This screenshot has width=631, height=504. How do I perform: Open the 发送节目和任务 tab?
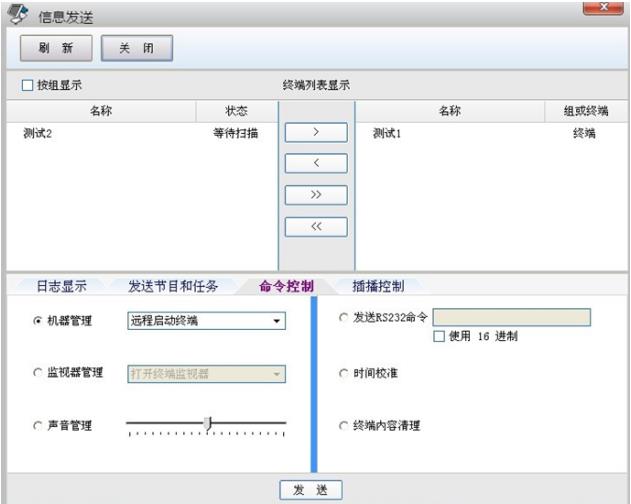[x=172, y=286]
